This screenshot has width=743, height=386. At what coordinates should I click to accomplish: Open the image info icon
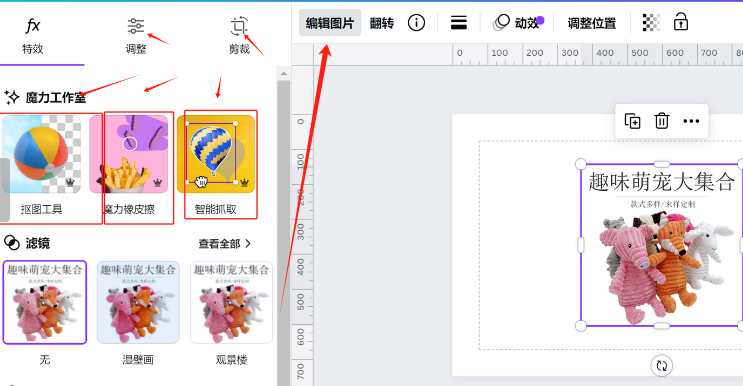pos(417,23)
